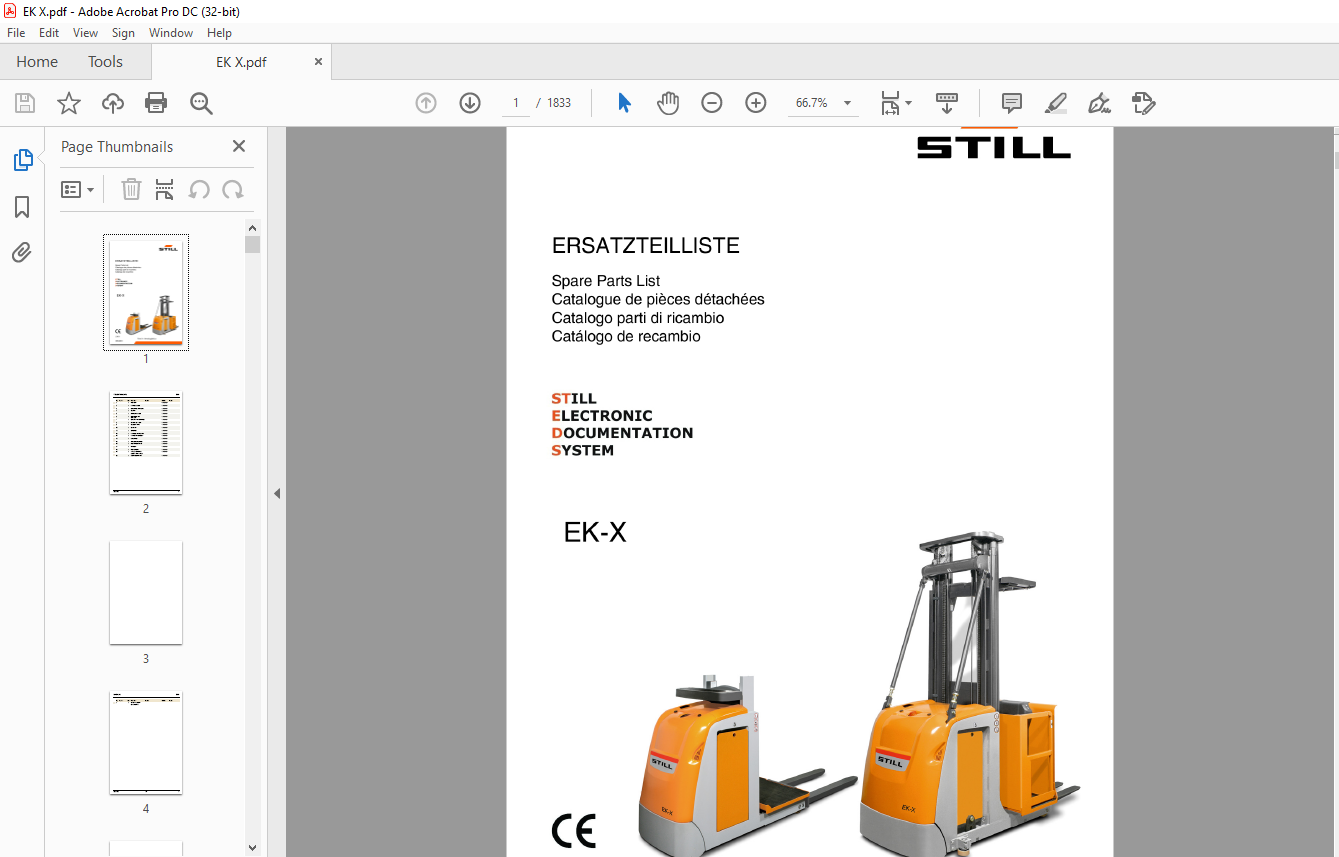
Task: Click the scrolling mode read icon
Action: pyautogui.click(x=946, y=103)
